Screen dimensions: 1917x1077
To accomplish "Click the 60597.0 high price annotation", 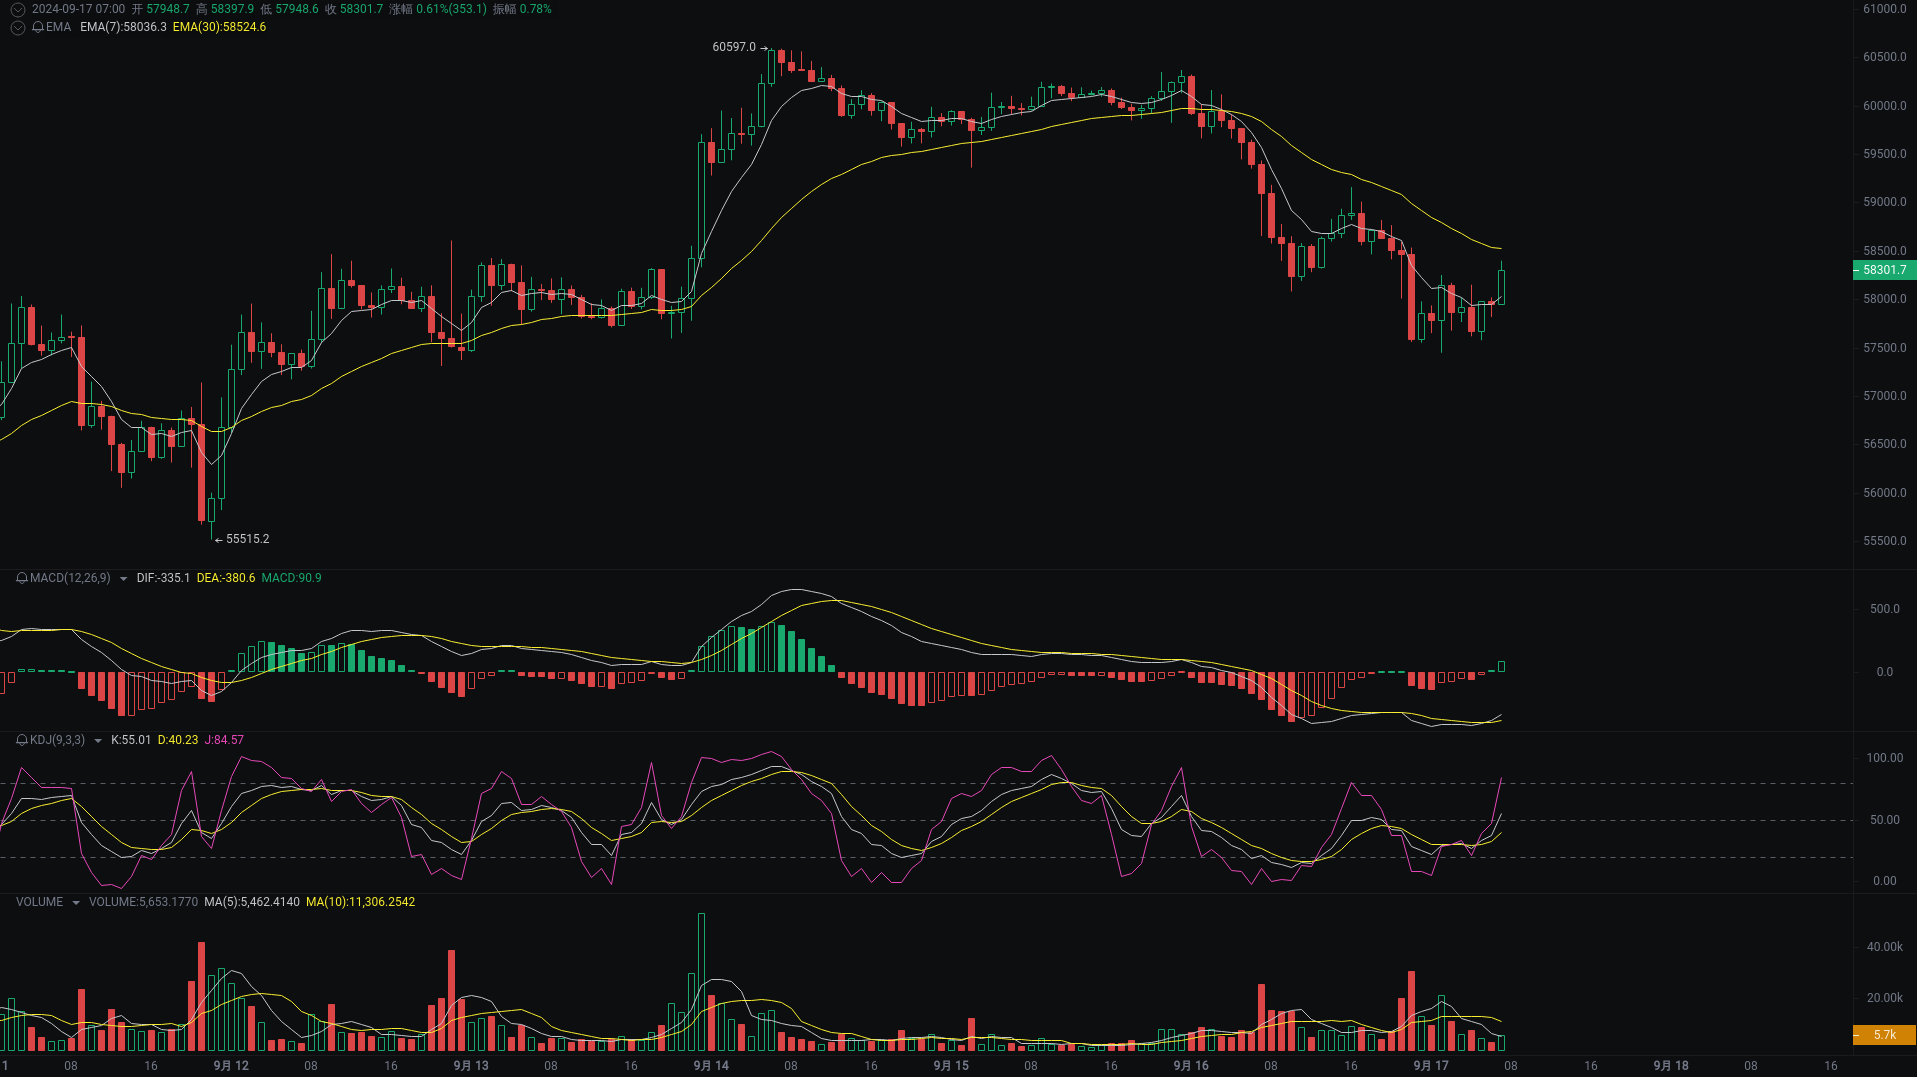I will coord(735,46).
